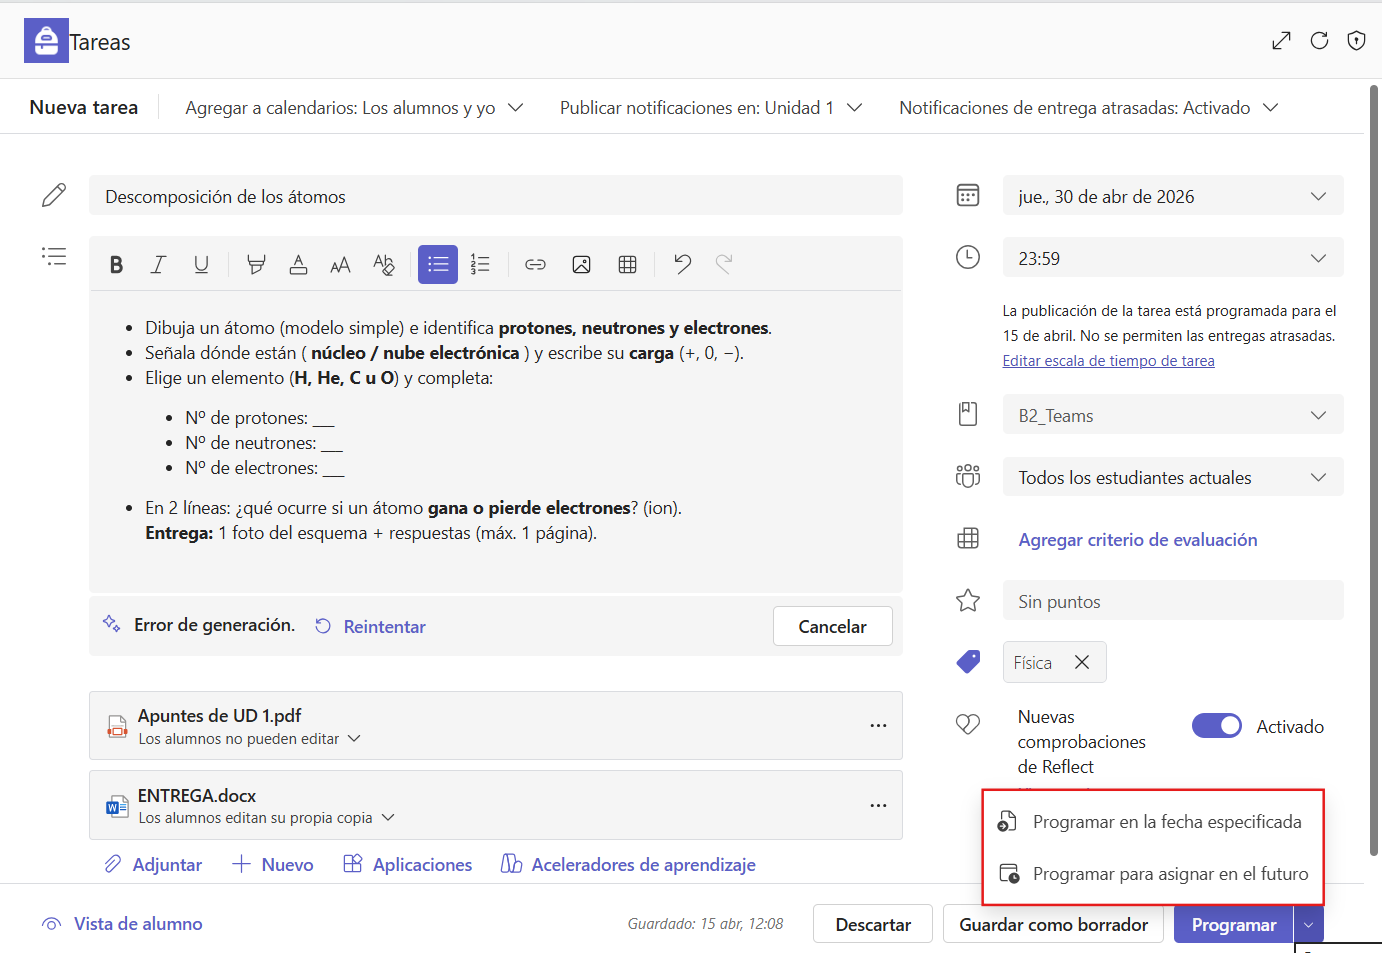
Task: Open the Aplicaciones option
Action: 407,864
